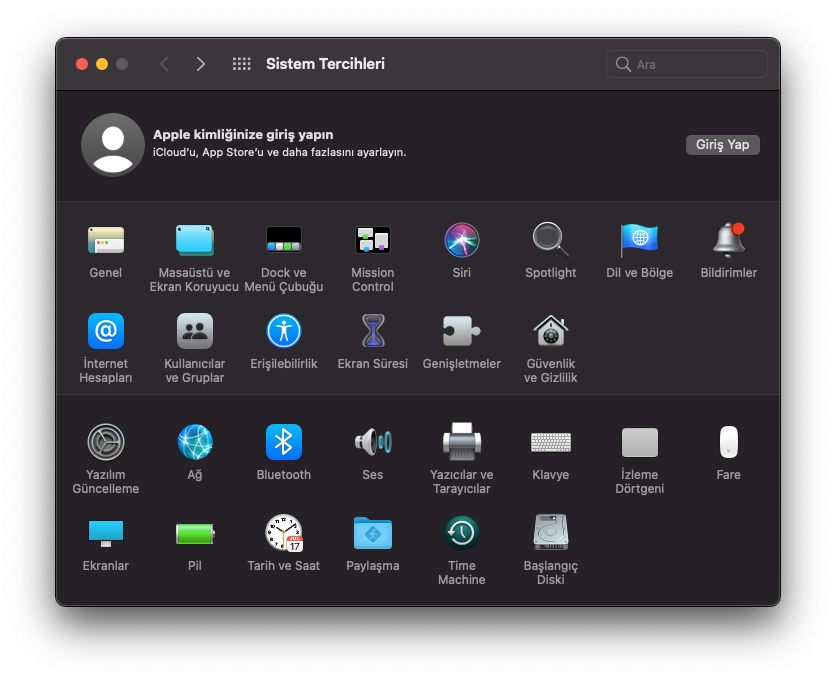
Task: Open Tarih ve Saat clock settings
Action: 284,533
